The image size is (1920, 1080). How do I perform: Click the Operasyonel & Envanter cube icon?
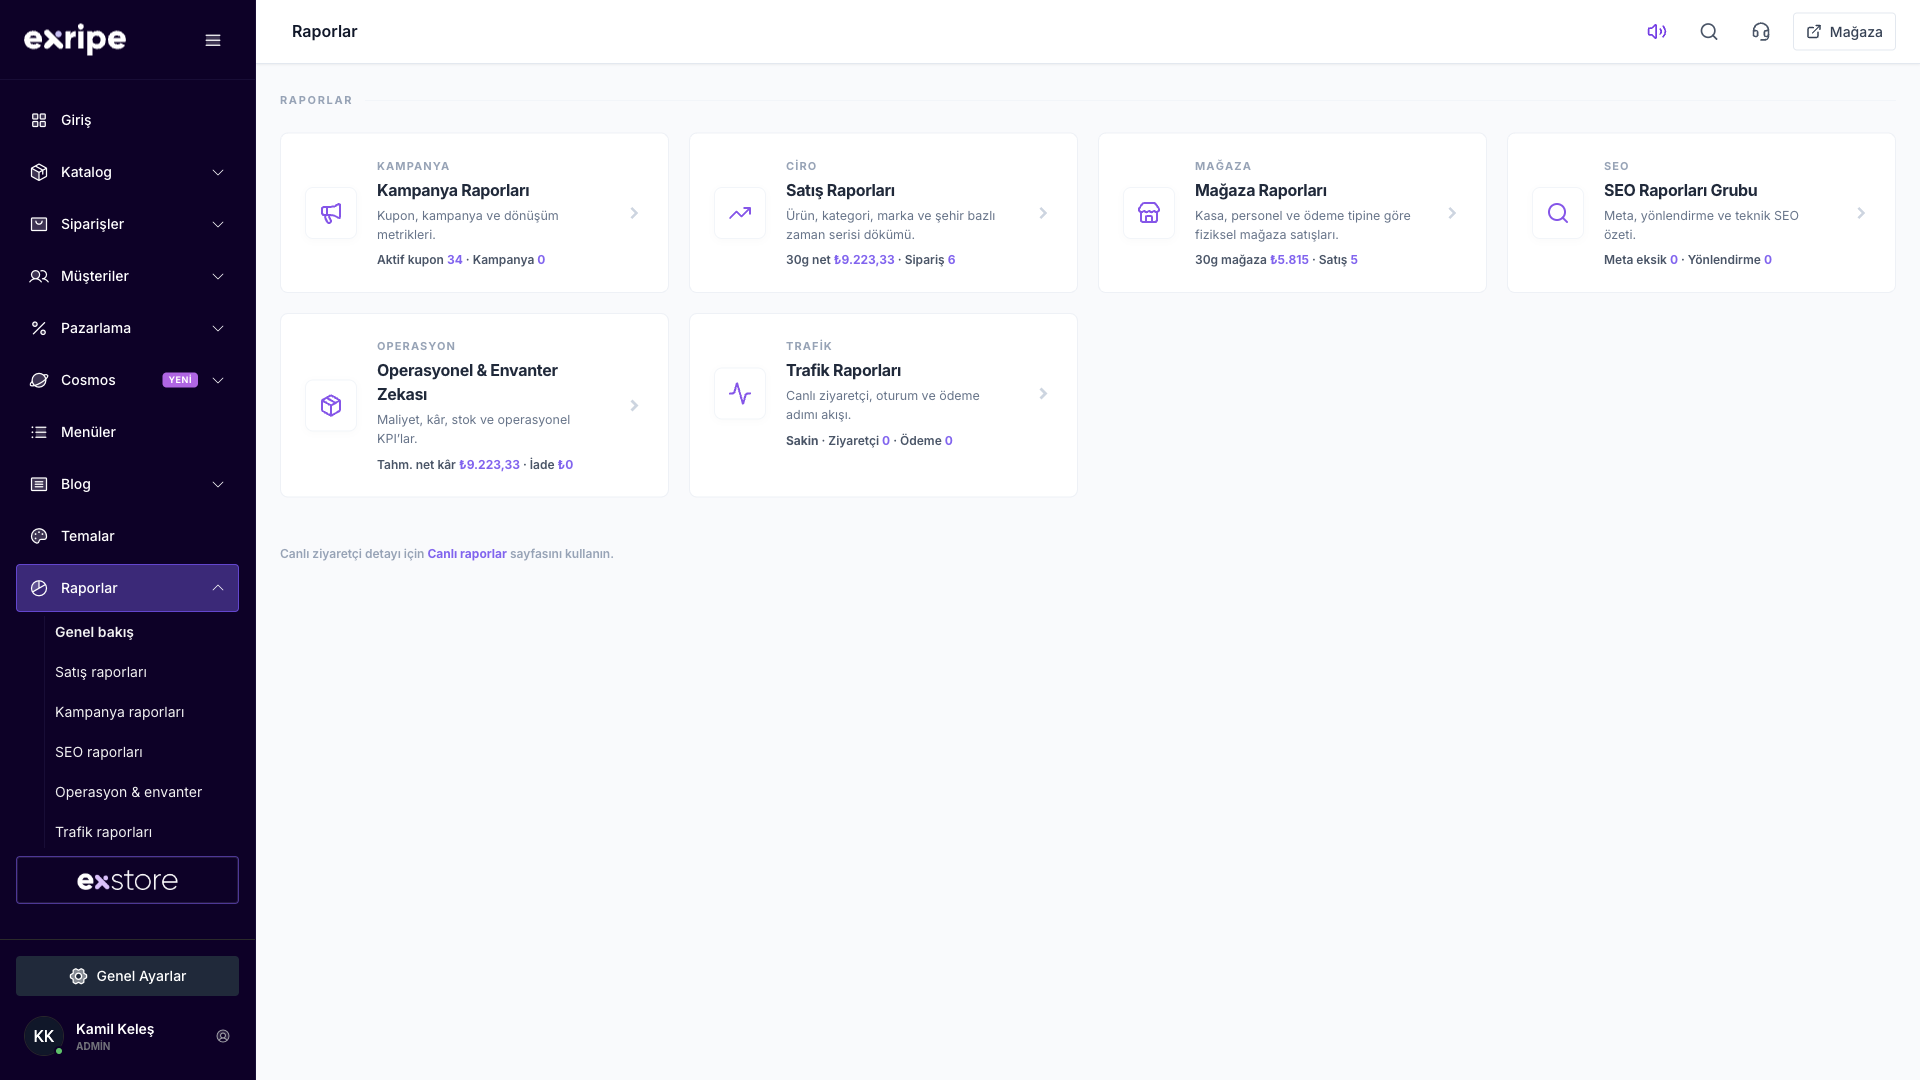point(331,405)
